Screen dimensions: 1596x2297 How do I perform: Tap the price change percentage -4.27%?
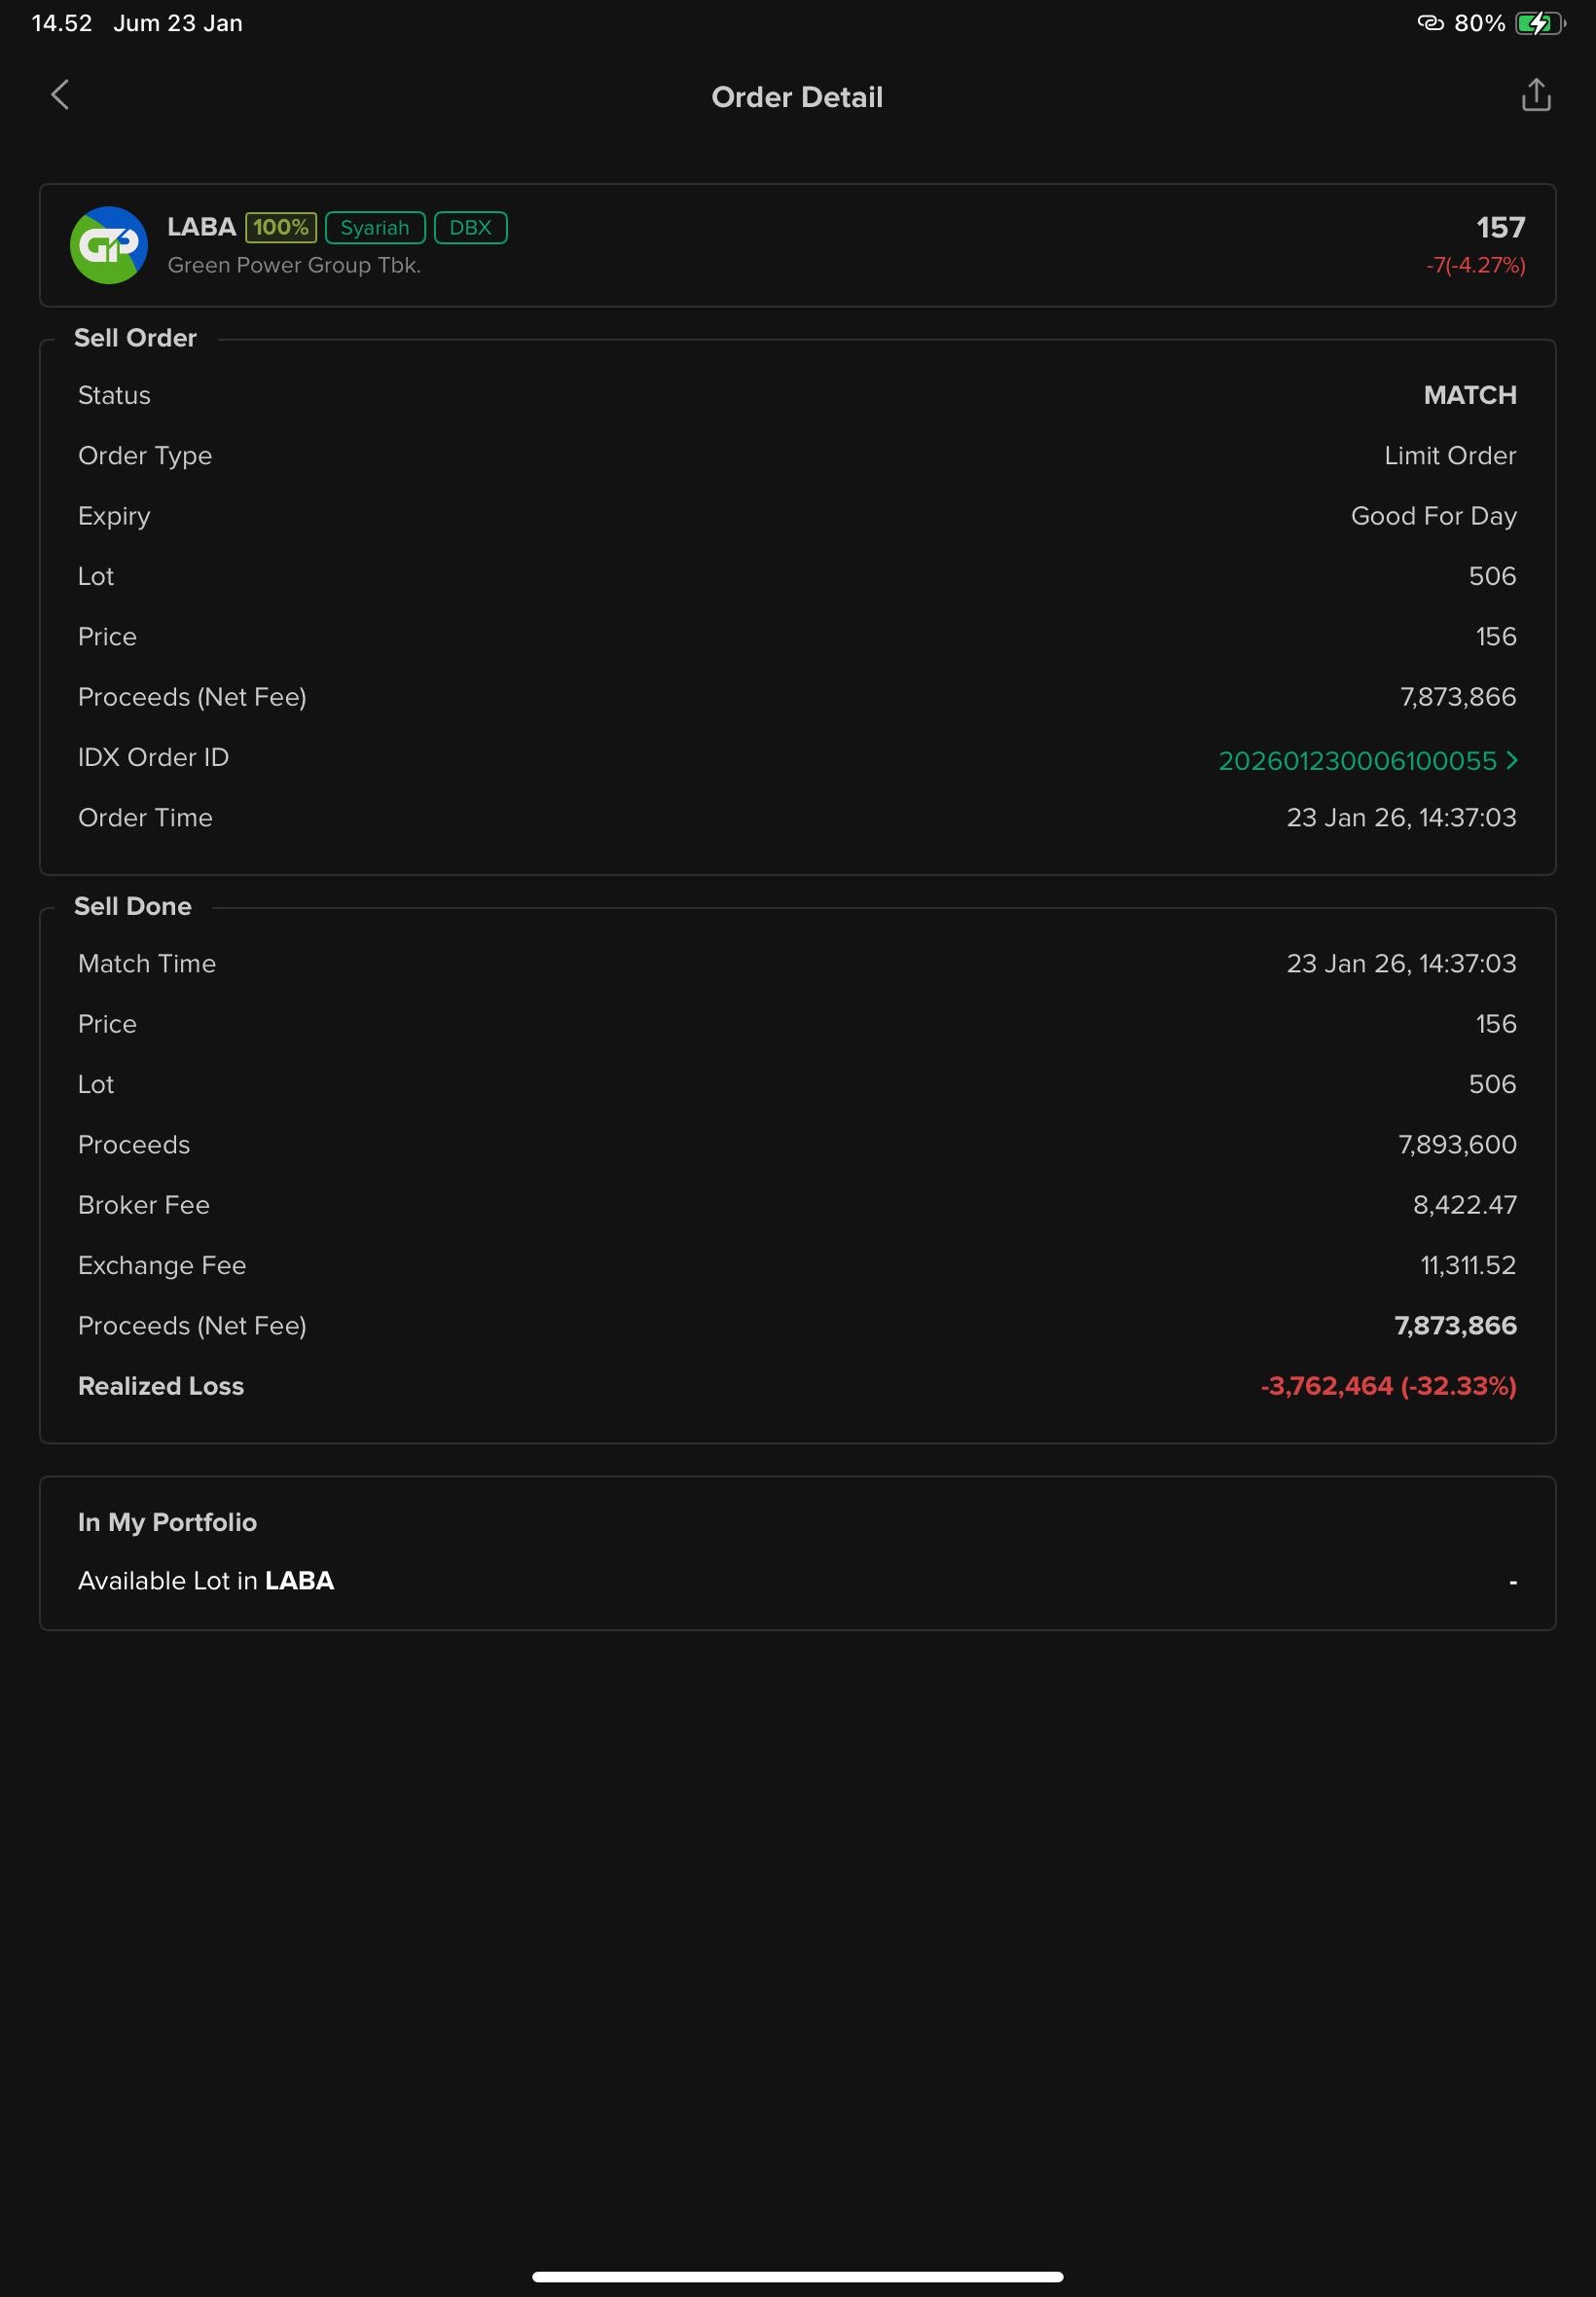1475,266
